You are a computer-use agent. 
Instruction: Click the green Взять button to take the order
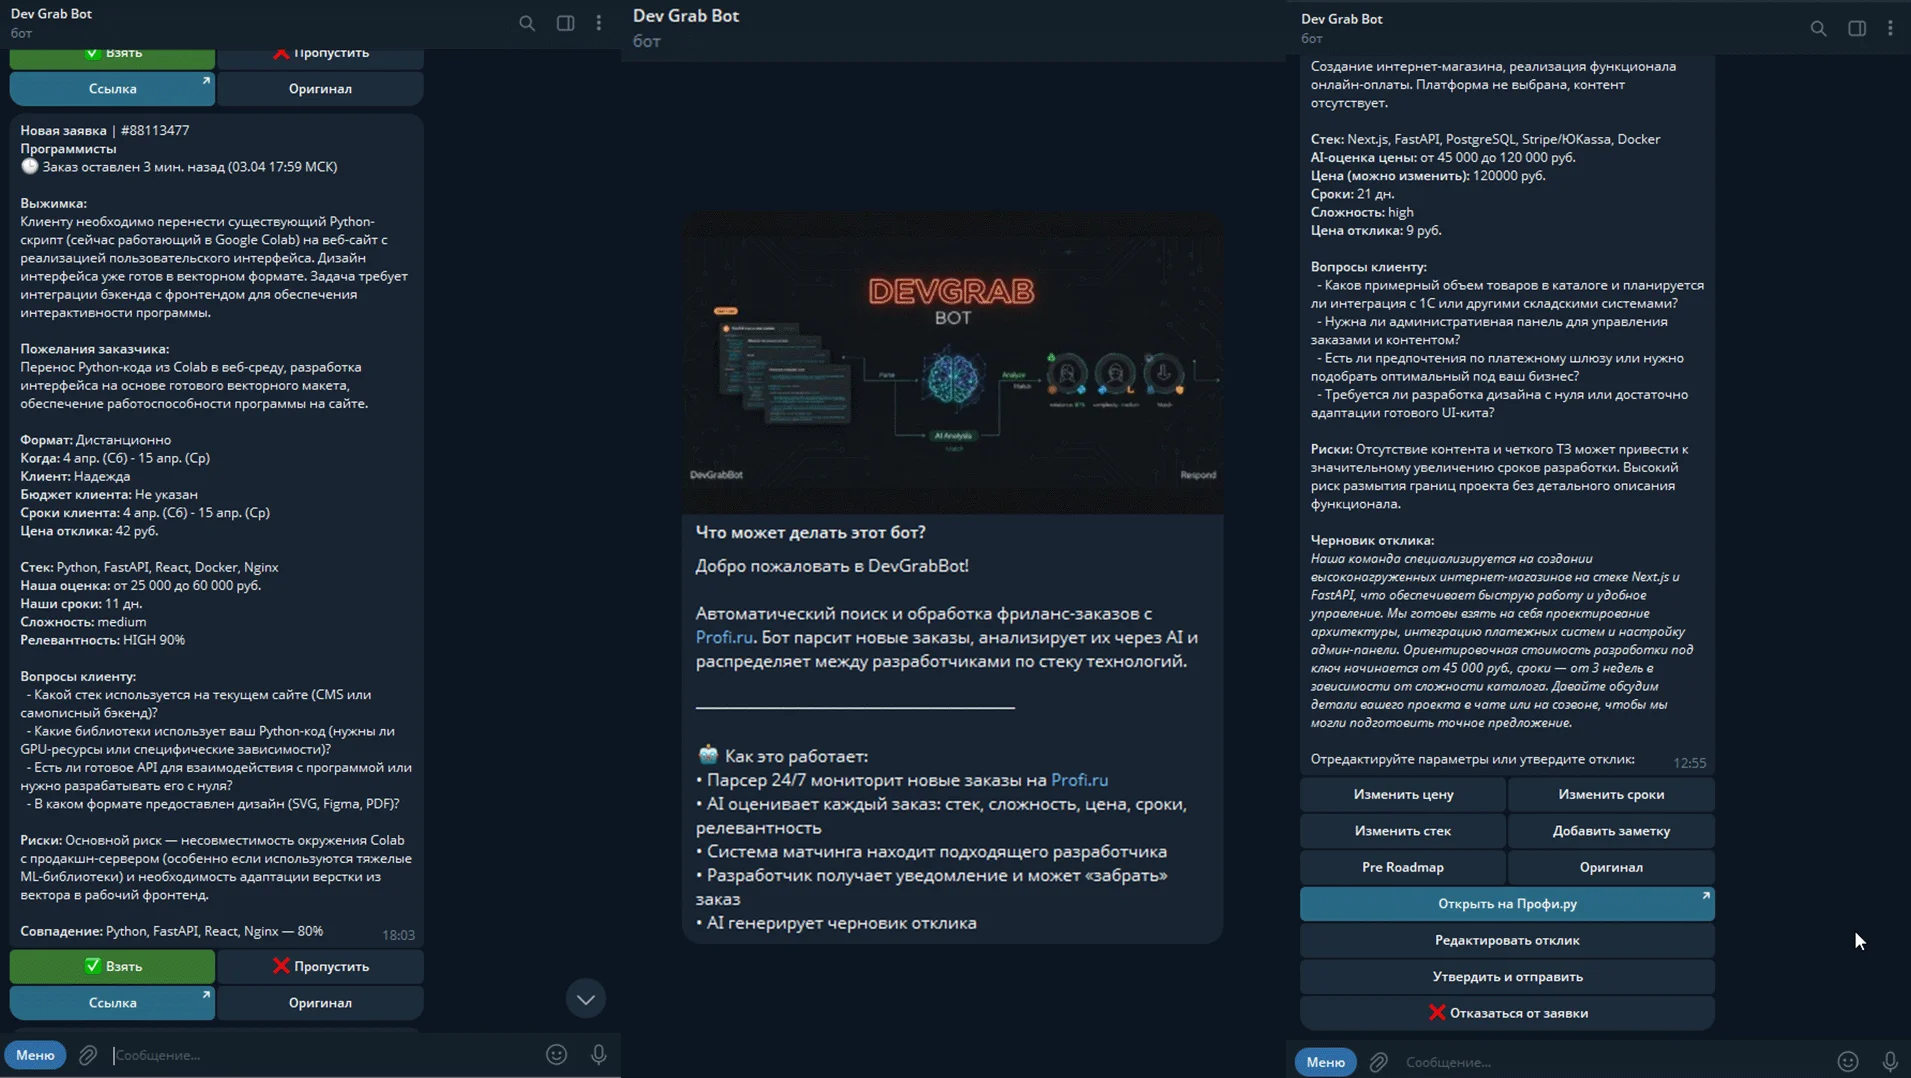(111, 966)
